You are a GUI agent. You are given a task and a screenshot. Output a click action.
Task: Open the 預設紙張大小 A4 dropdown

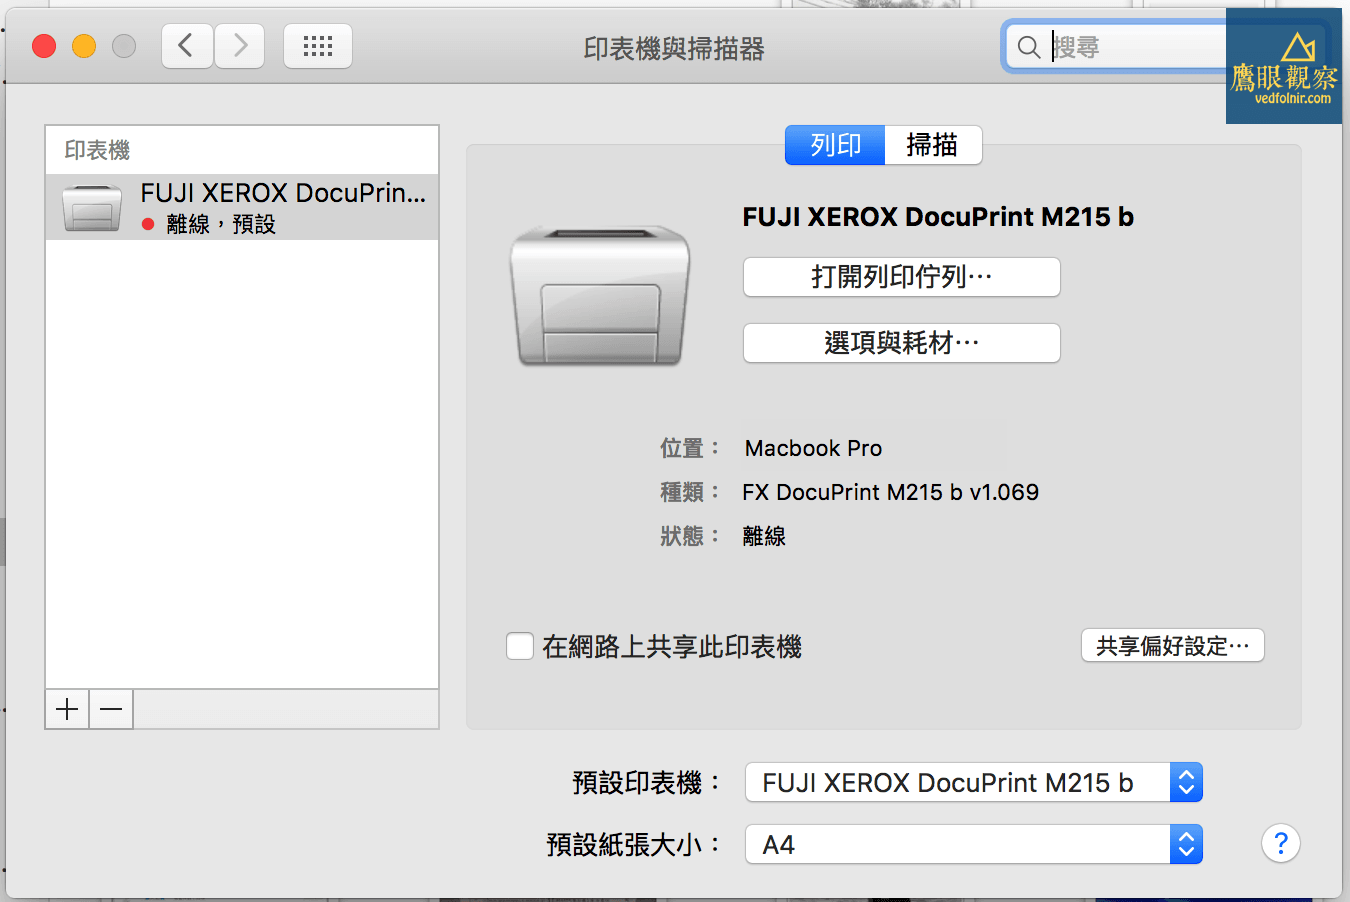tap(973, 844)
